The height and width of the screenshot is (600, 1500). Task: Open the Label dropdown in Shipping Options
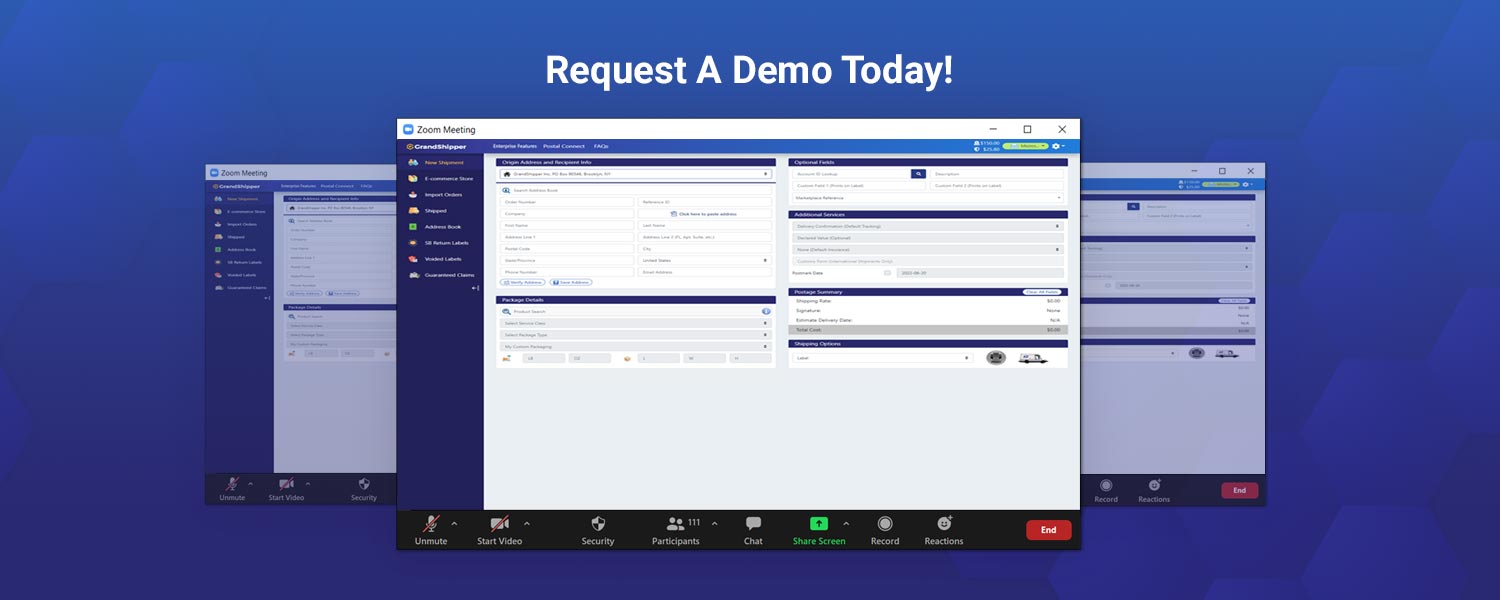click(x=882, y=358)
